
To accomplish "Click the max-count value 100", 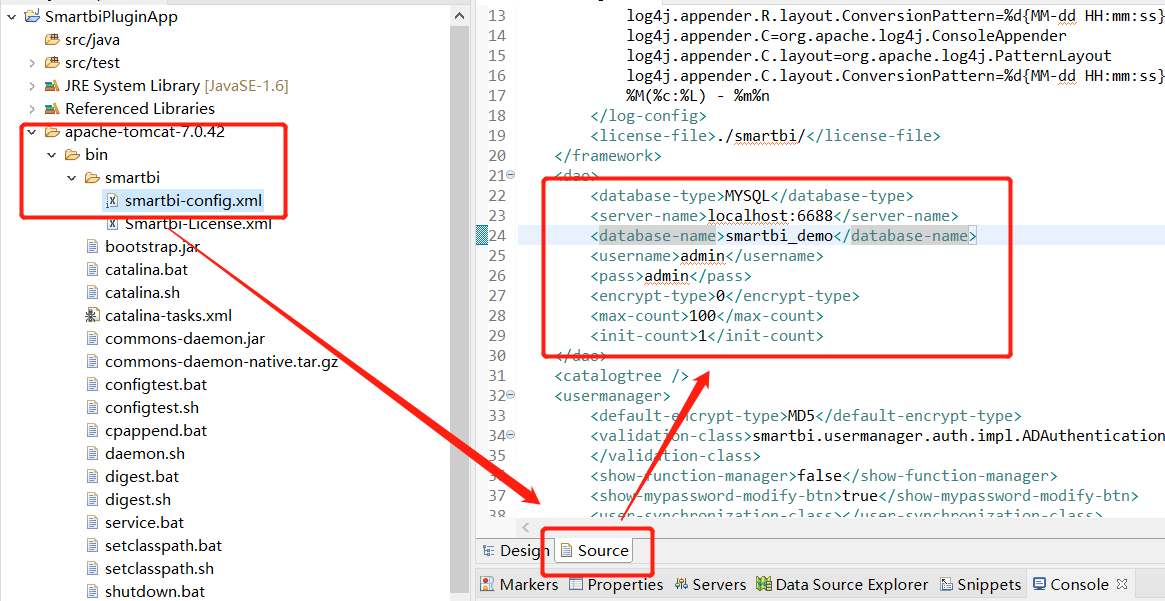I will [702, 316].
